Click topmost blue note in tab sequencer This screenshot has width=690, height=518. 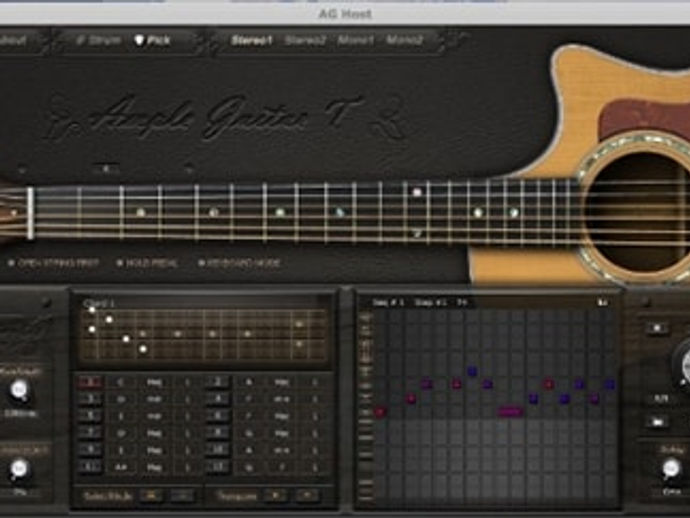[472, 371]
